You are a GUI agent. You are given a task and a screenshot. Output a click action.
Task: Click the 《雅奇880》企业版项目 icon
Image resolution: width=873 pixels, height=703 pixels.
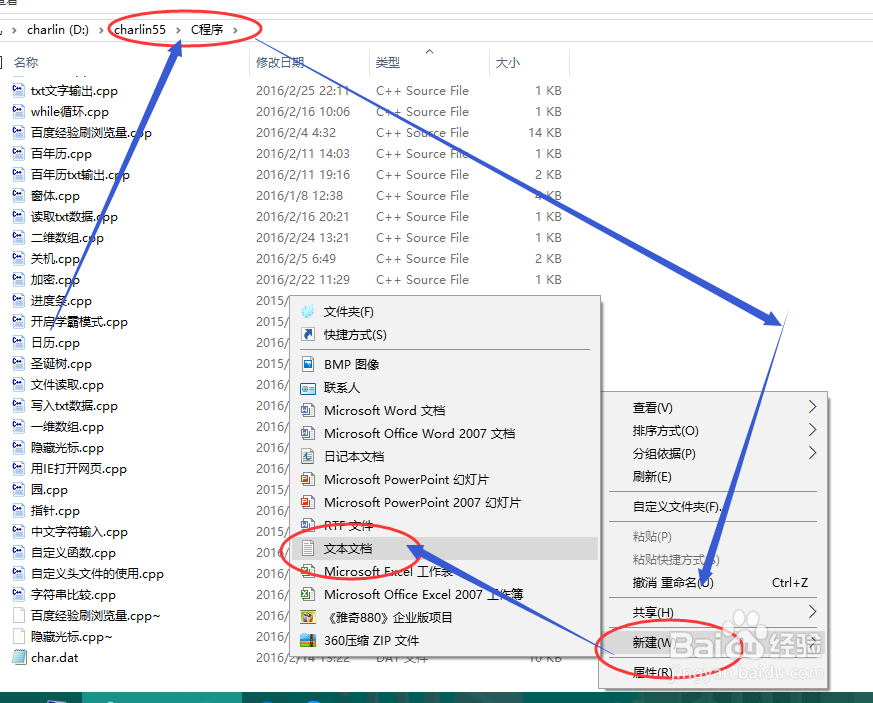click(308, 617)
